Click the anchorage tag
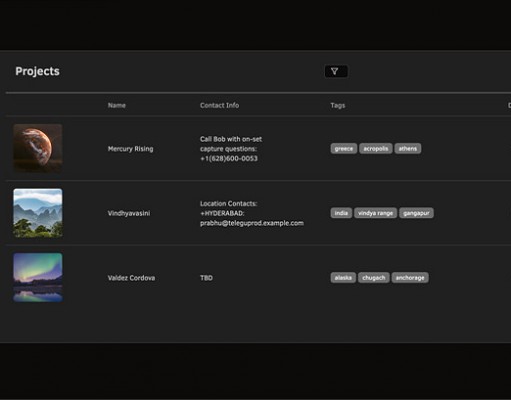This screenshot has height=400, width=511. point(410,278)
